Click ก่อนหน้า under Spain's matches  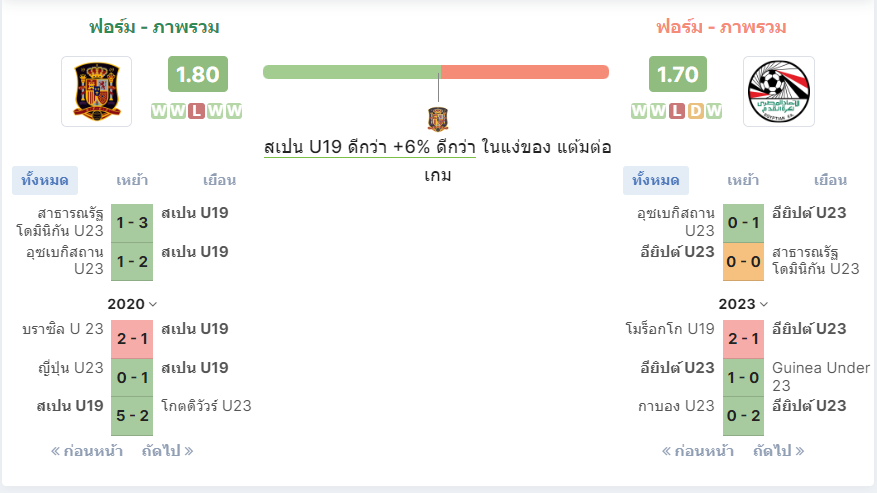pyautogui.click(x=87, y=451)
